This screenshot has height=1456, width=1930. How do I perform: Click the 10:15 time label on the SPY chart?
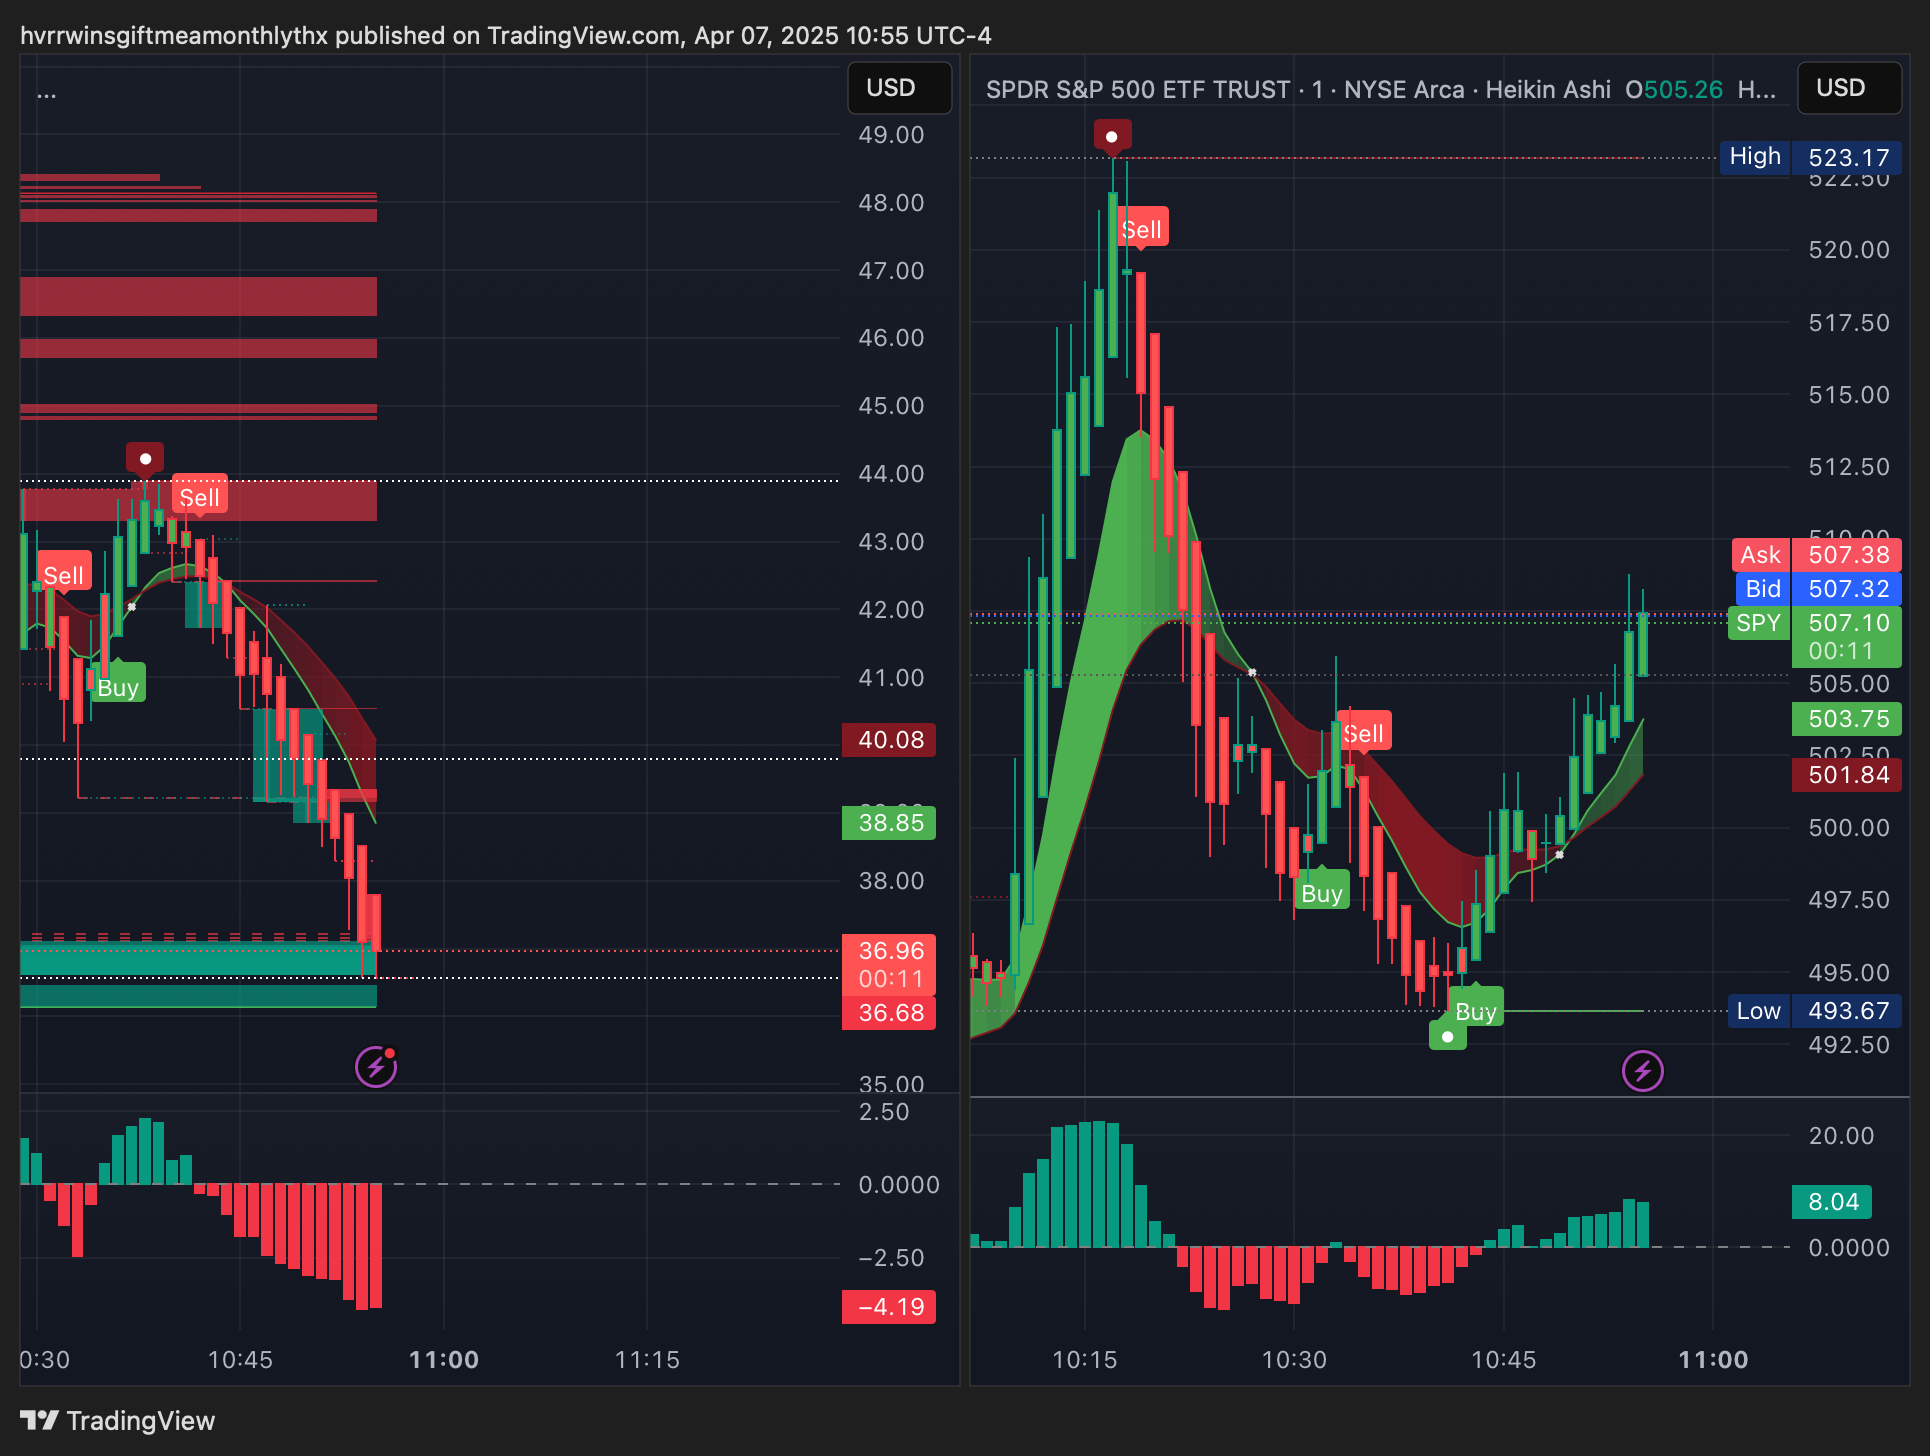1085,1360
